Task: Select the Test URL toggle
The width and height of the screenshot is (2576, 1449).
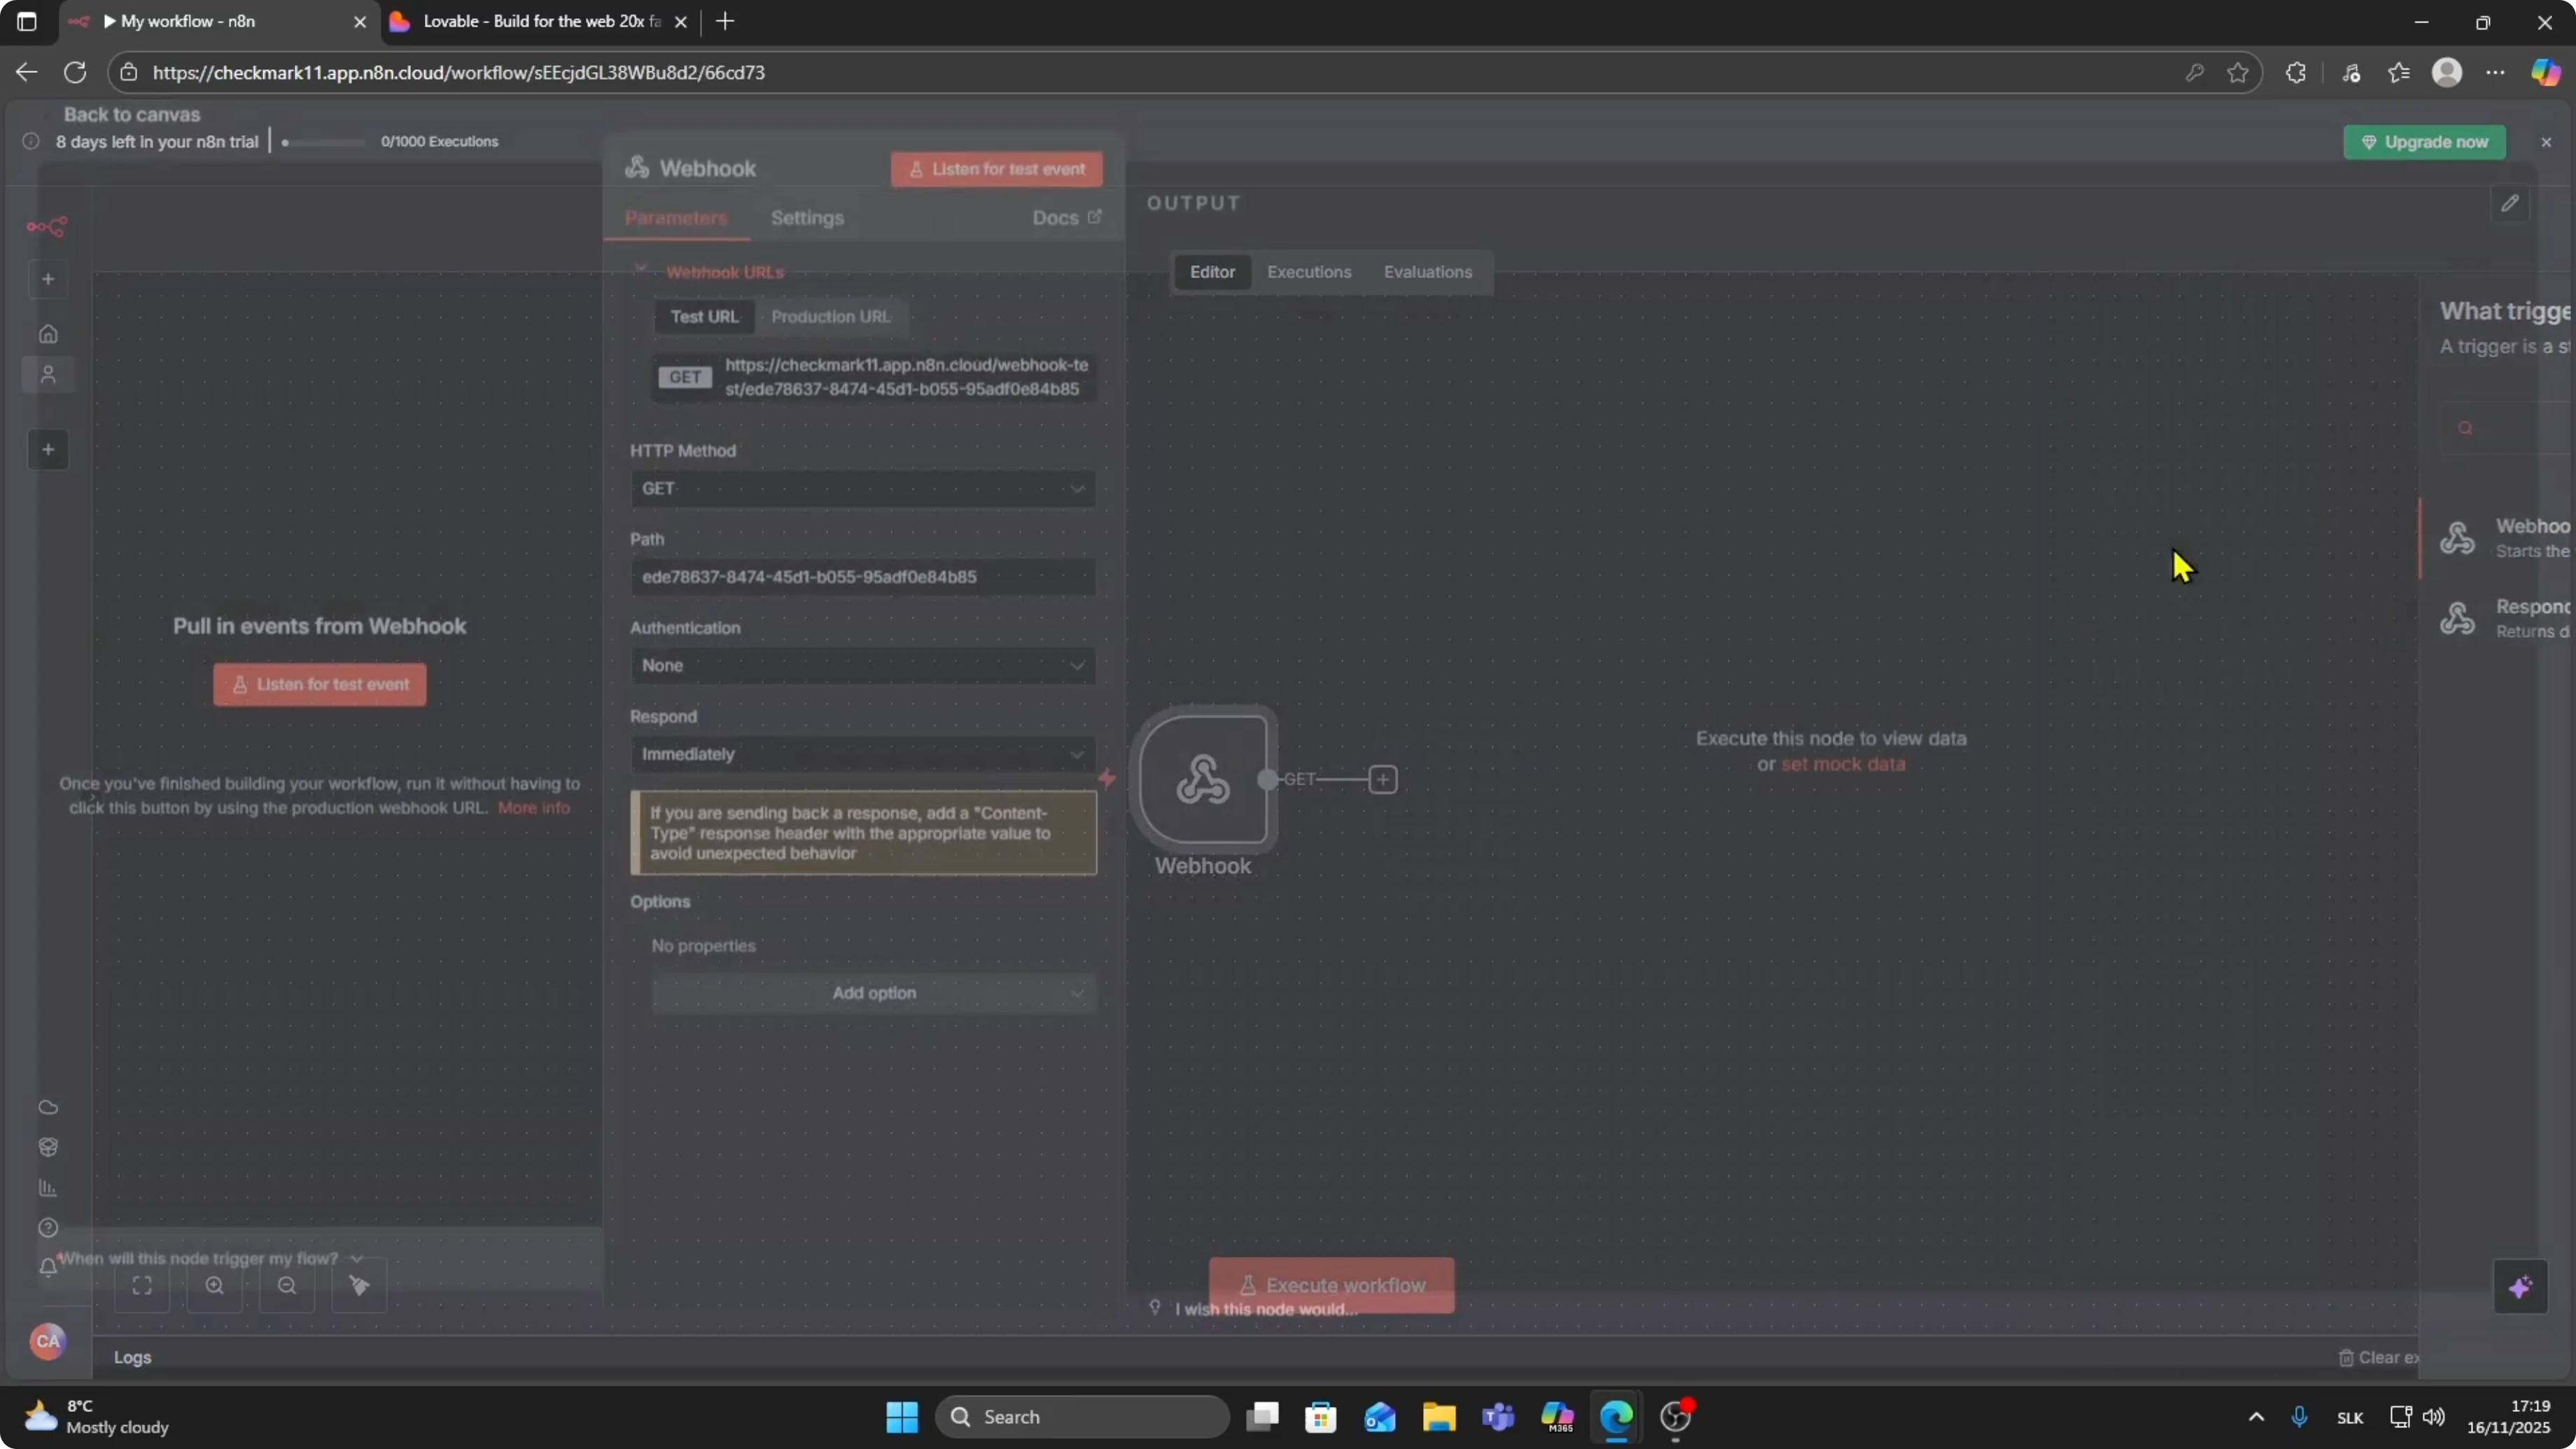Action: pyautogui.click(x=704, y=317)
